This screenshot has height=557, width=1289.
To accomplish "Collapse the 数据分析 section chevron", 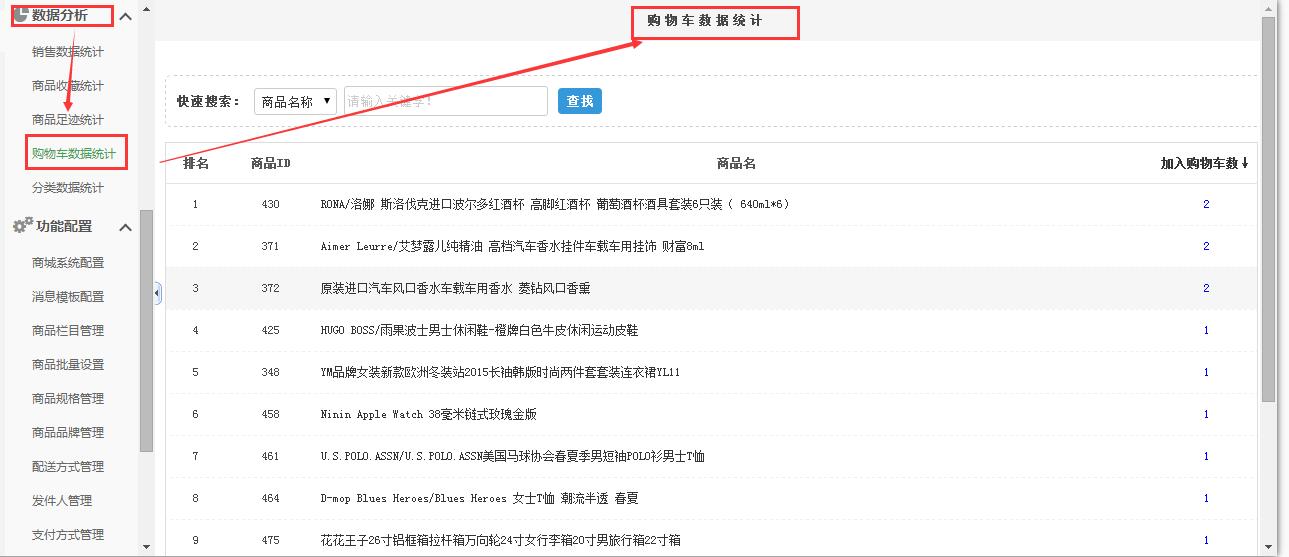I will click(x=125, y=16).
